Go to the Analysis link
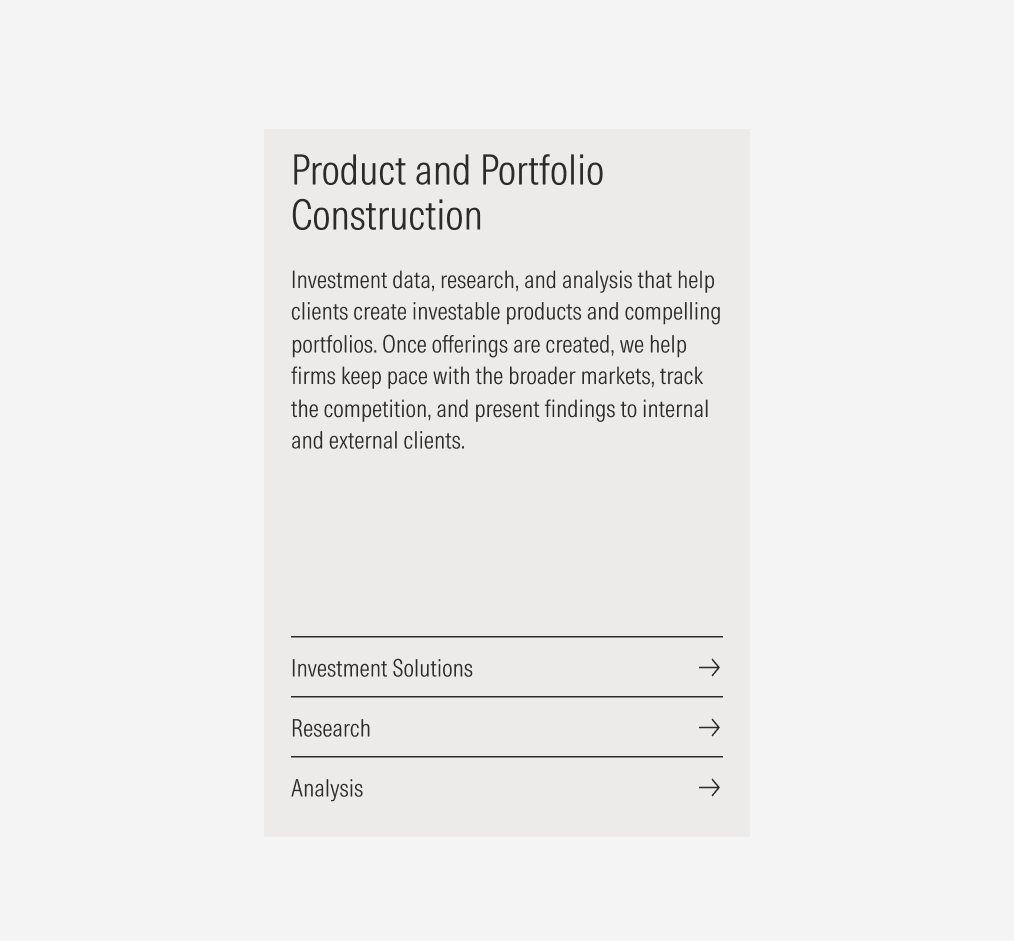 (x=327, y=788)
